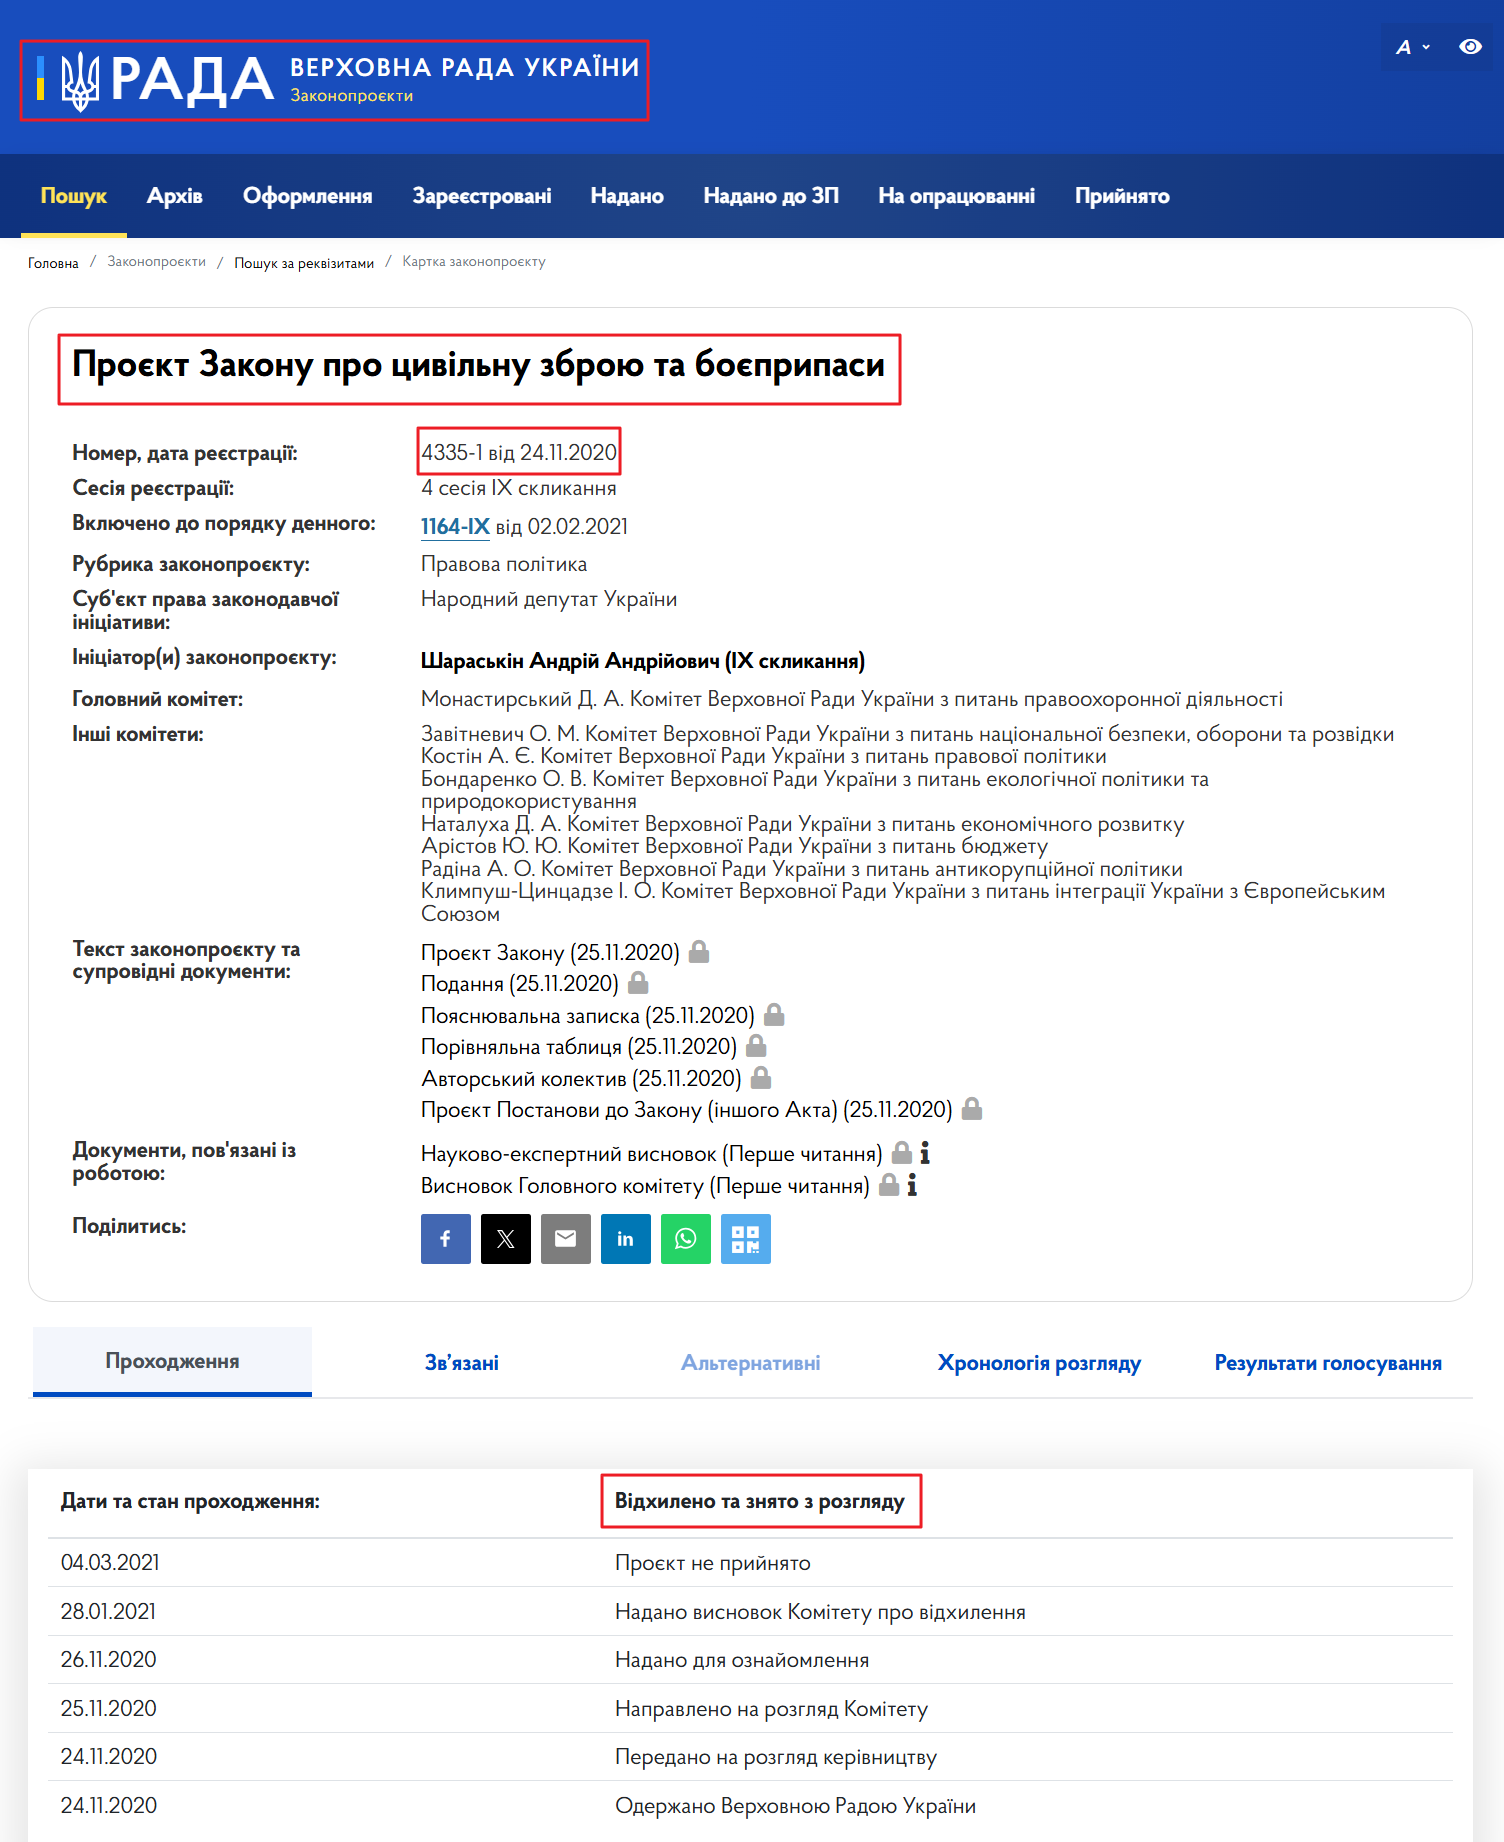Click lock icon next to Подання (25.11.2020)
This screenshot has height=1842, width=1504.
[638, 983]
